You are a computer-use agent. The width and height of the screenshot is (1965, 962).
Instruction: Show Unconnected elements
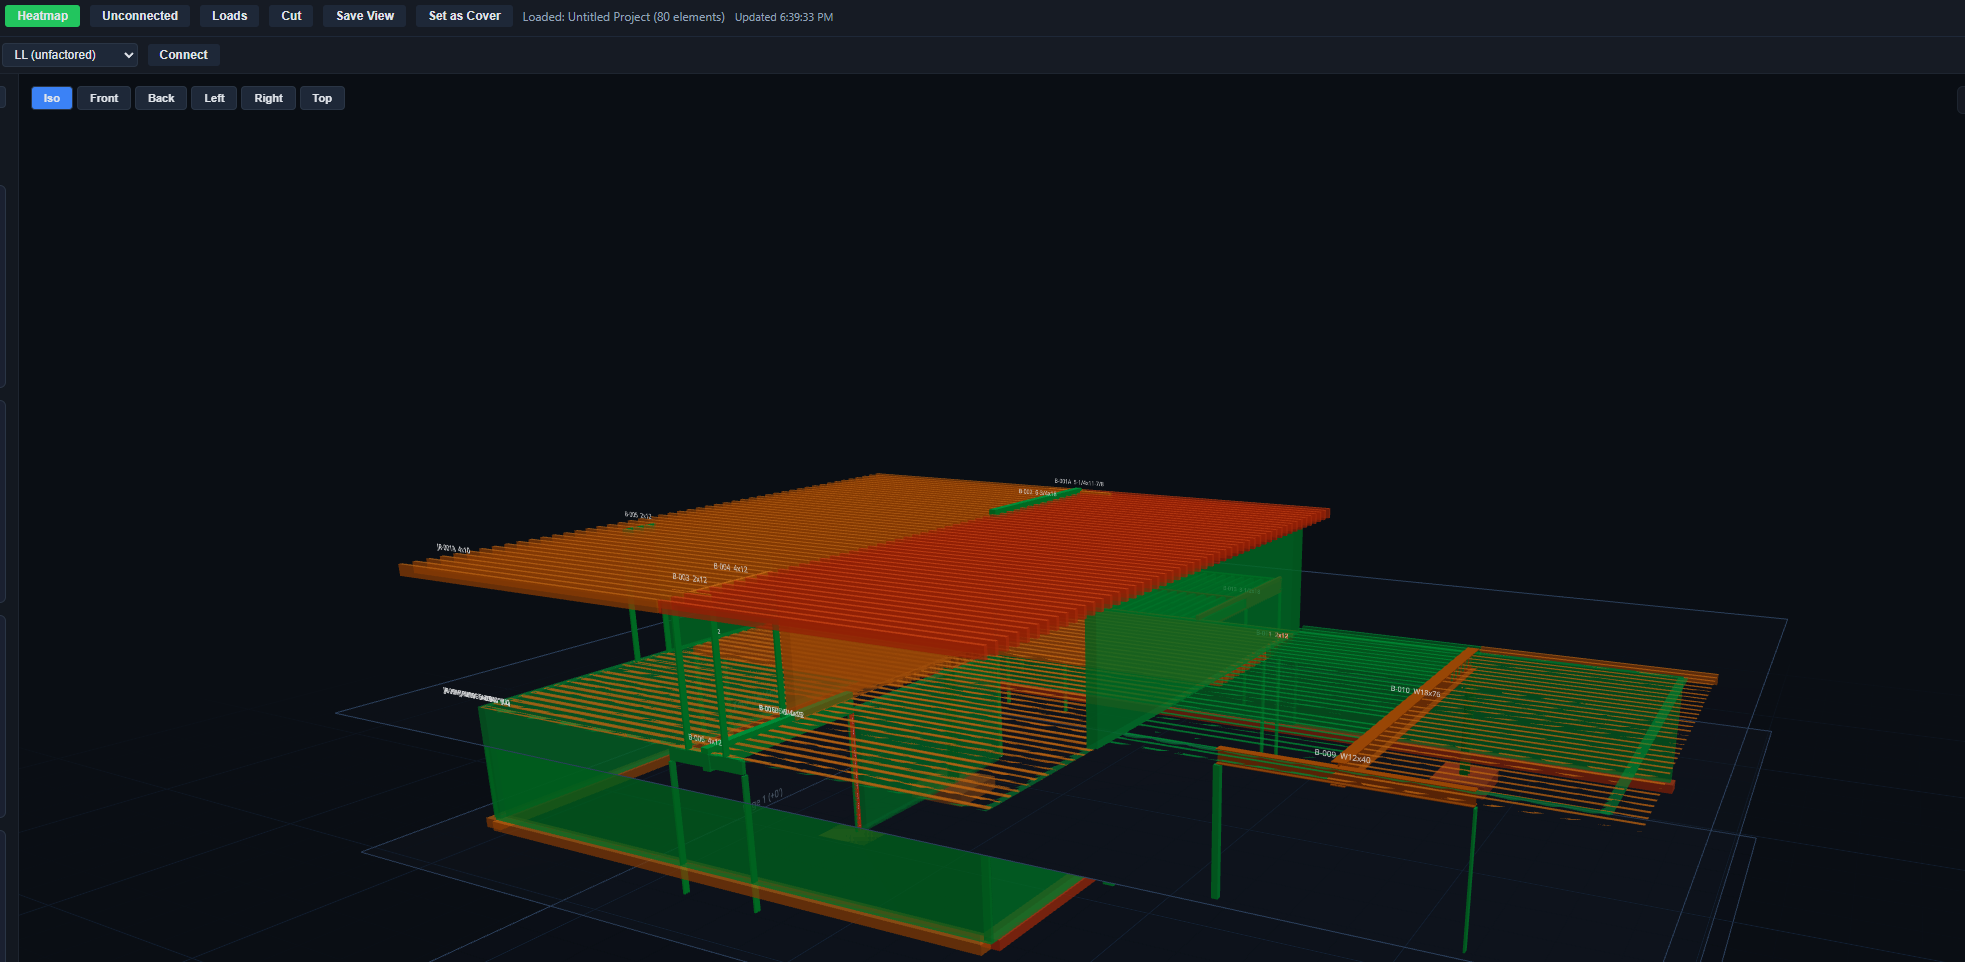tap(140, 16)
